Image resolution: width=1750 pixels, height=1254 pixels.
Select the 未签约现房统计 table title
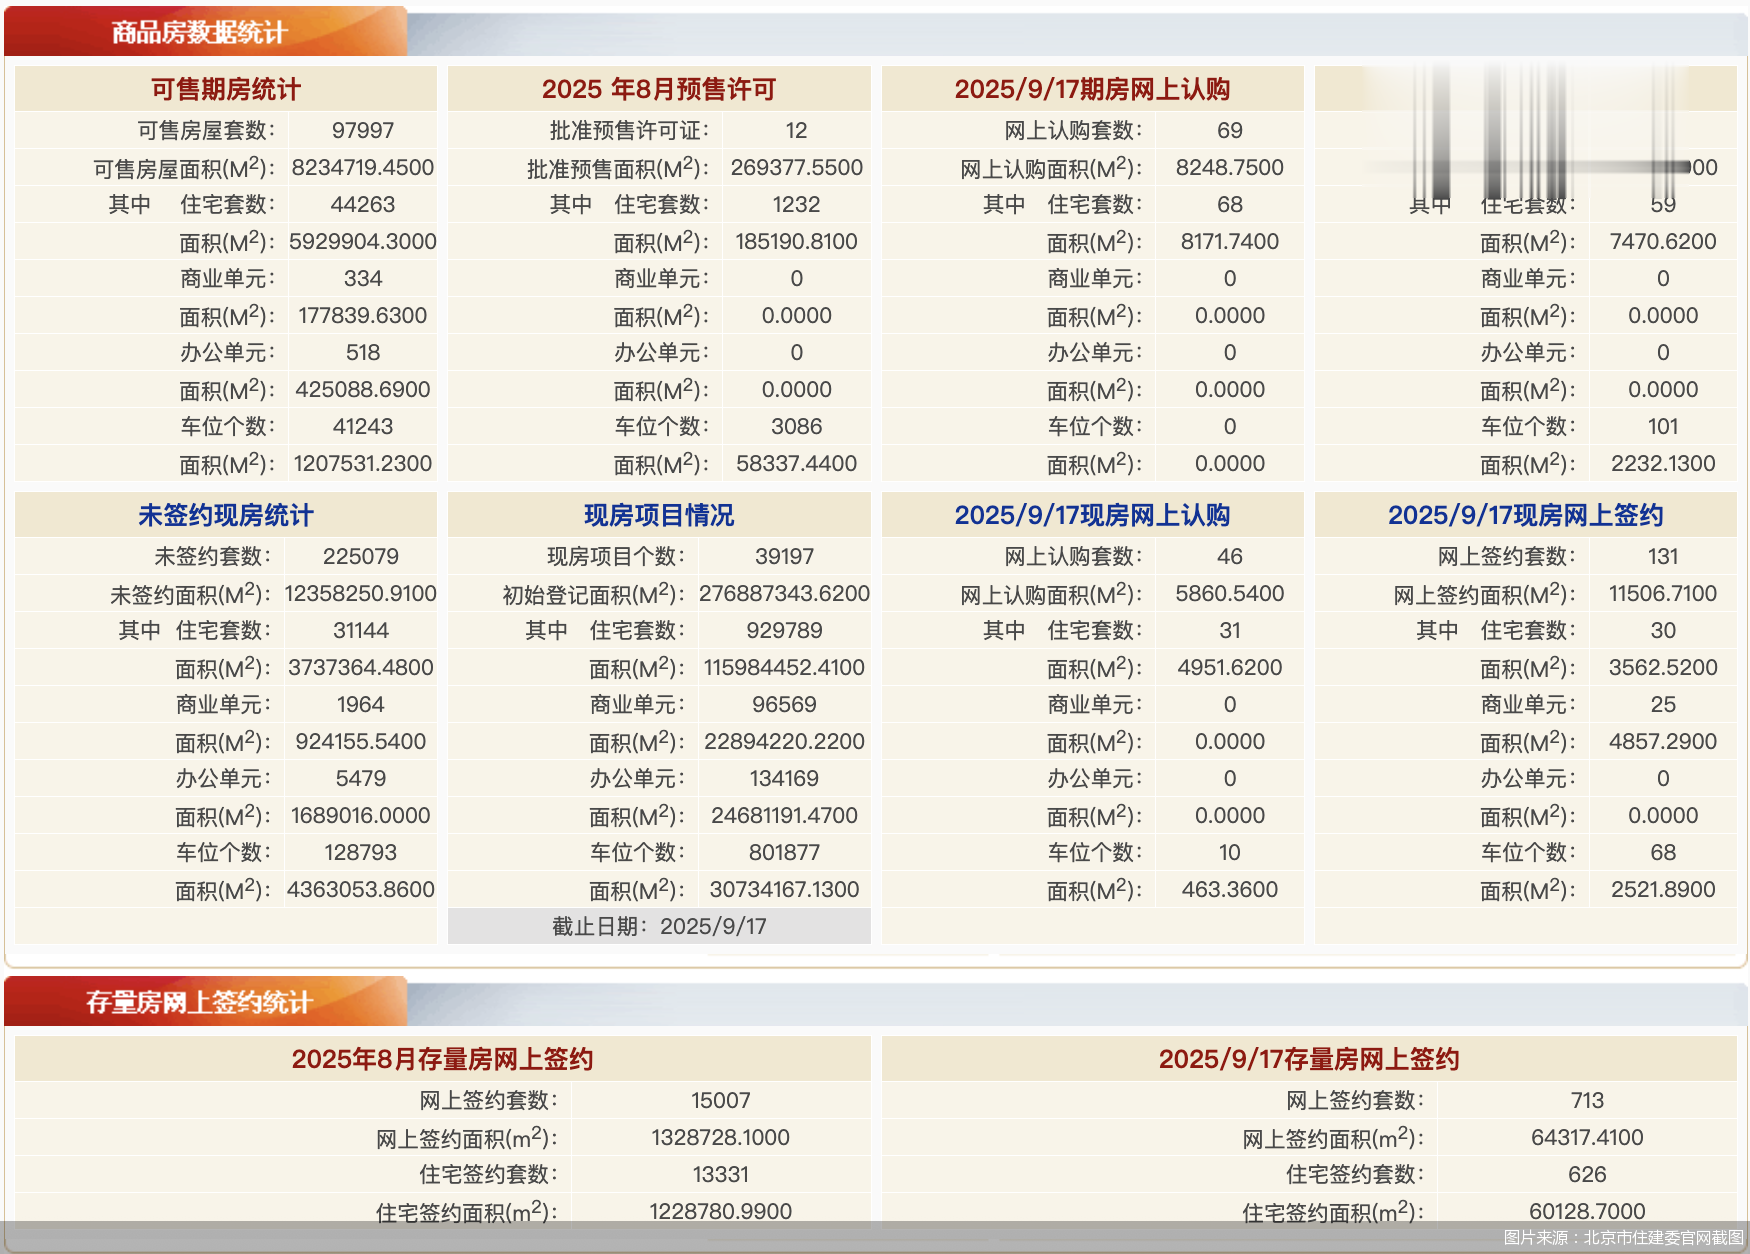[226, 515]
